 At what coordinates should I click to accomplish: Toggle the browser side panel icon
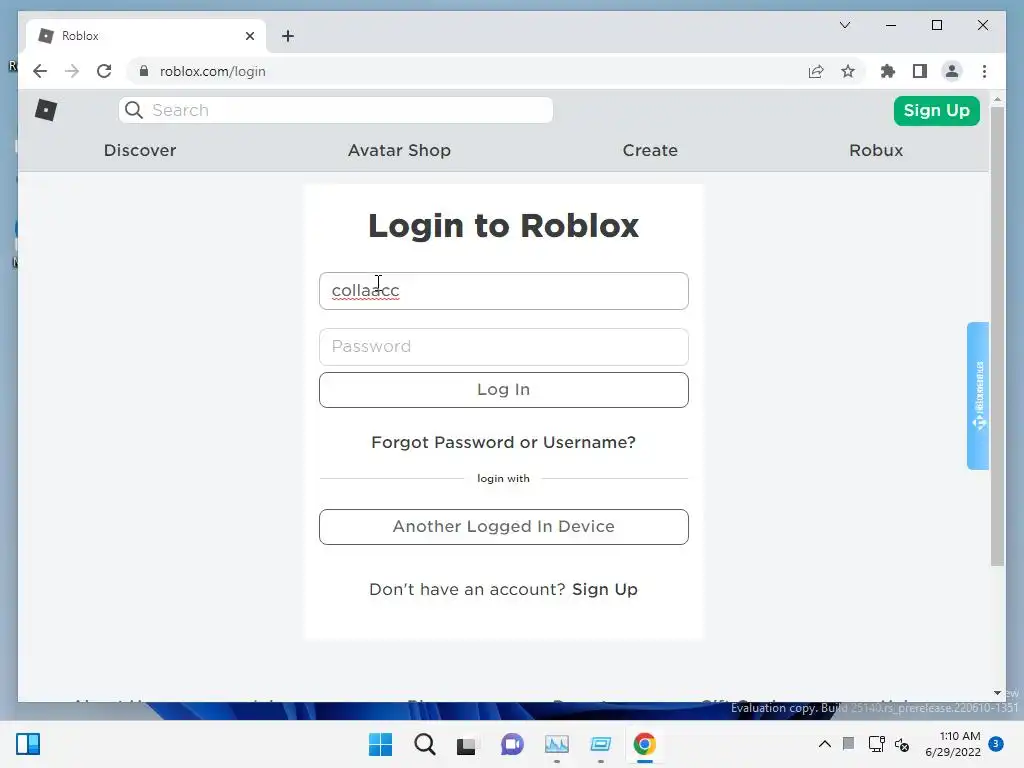tap(920, 71)
